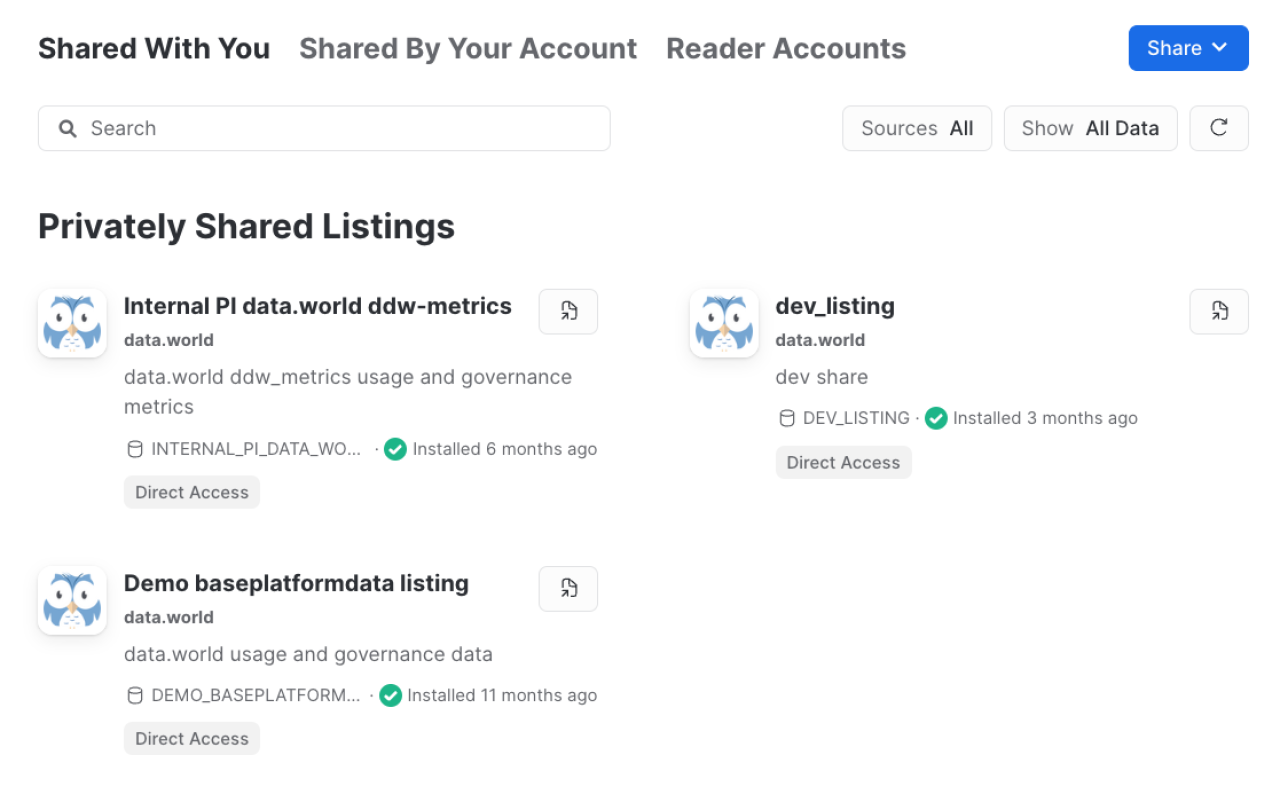Open the blue Share dropdown button
This screenshot has height=802, width=1280.
(1188, 48)
